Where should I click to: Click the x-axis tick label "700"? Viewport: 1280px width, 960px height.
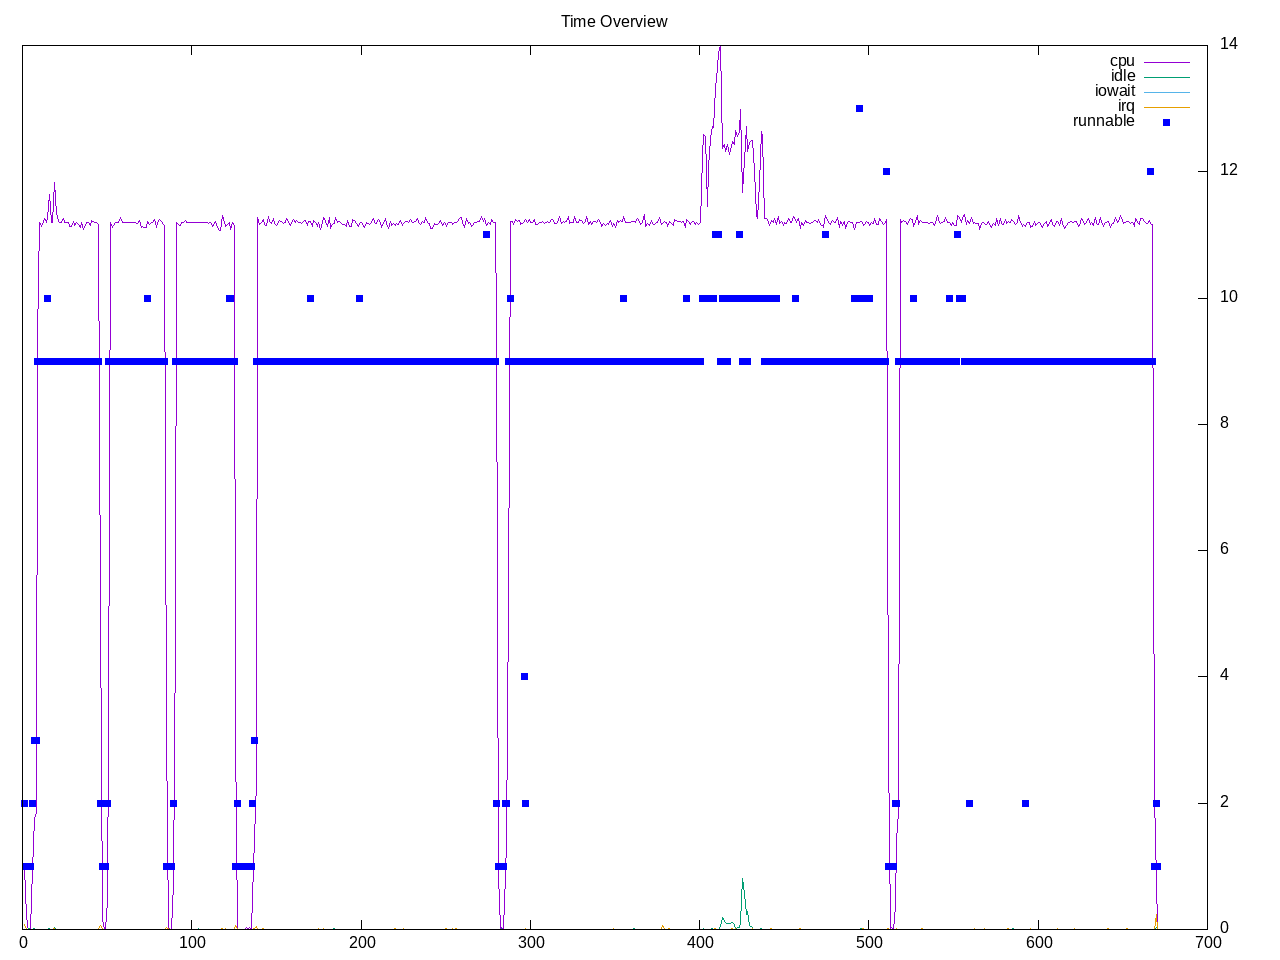(x=1208, y=942)
